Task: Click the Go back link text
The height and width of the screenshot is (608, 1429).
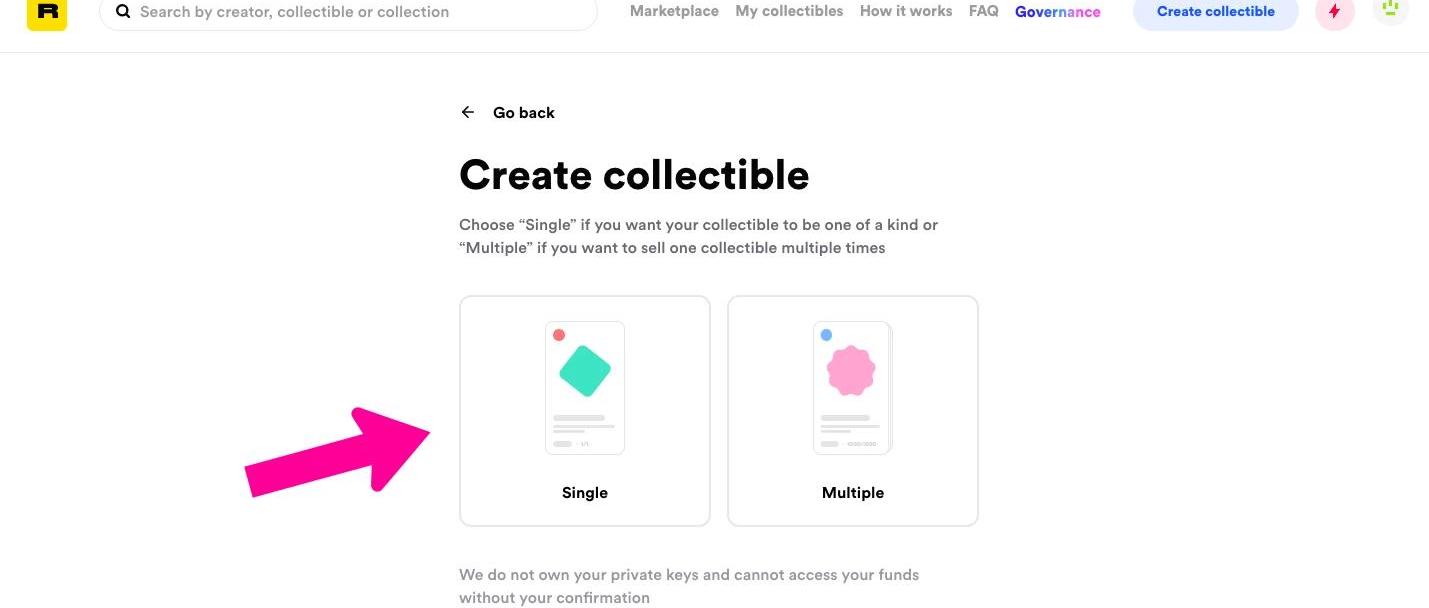Action: (524, 113)
